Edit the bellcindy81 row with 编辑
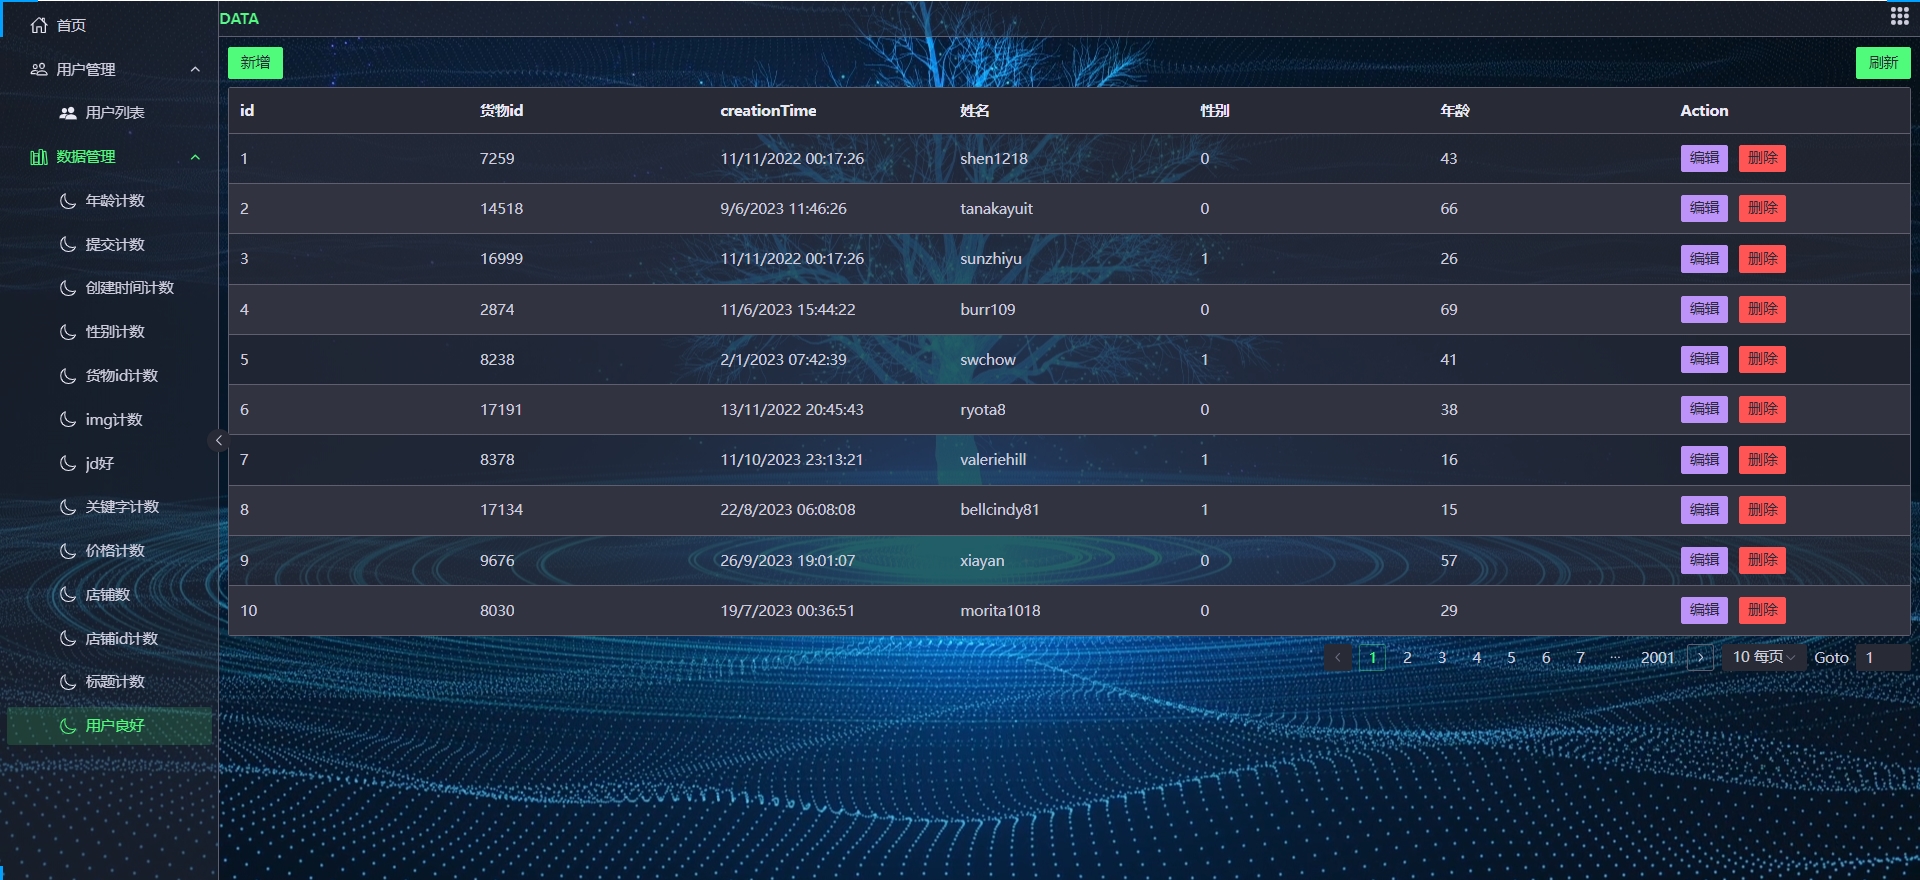 click(1704, 510)
